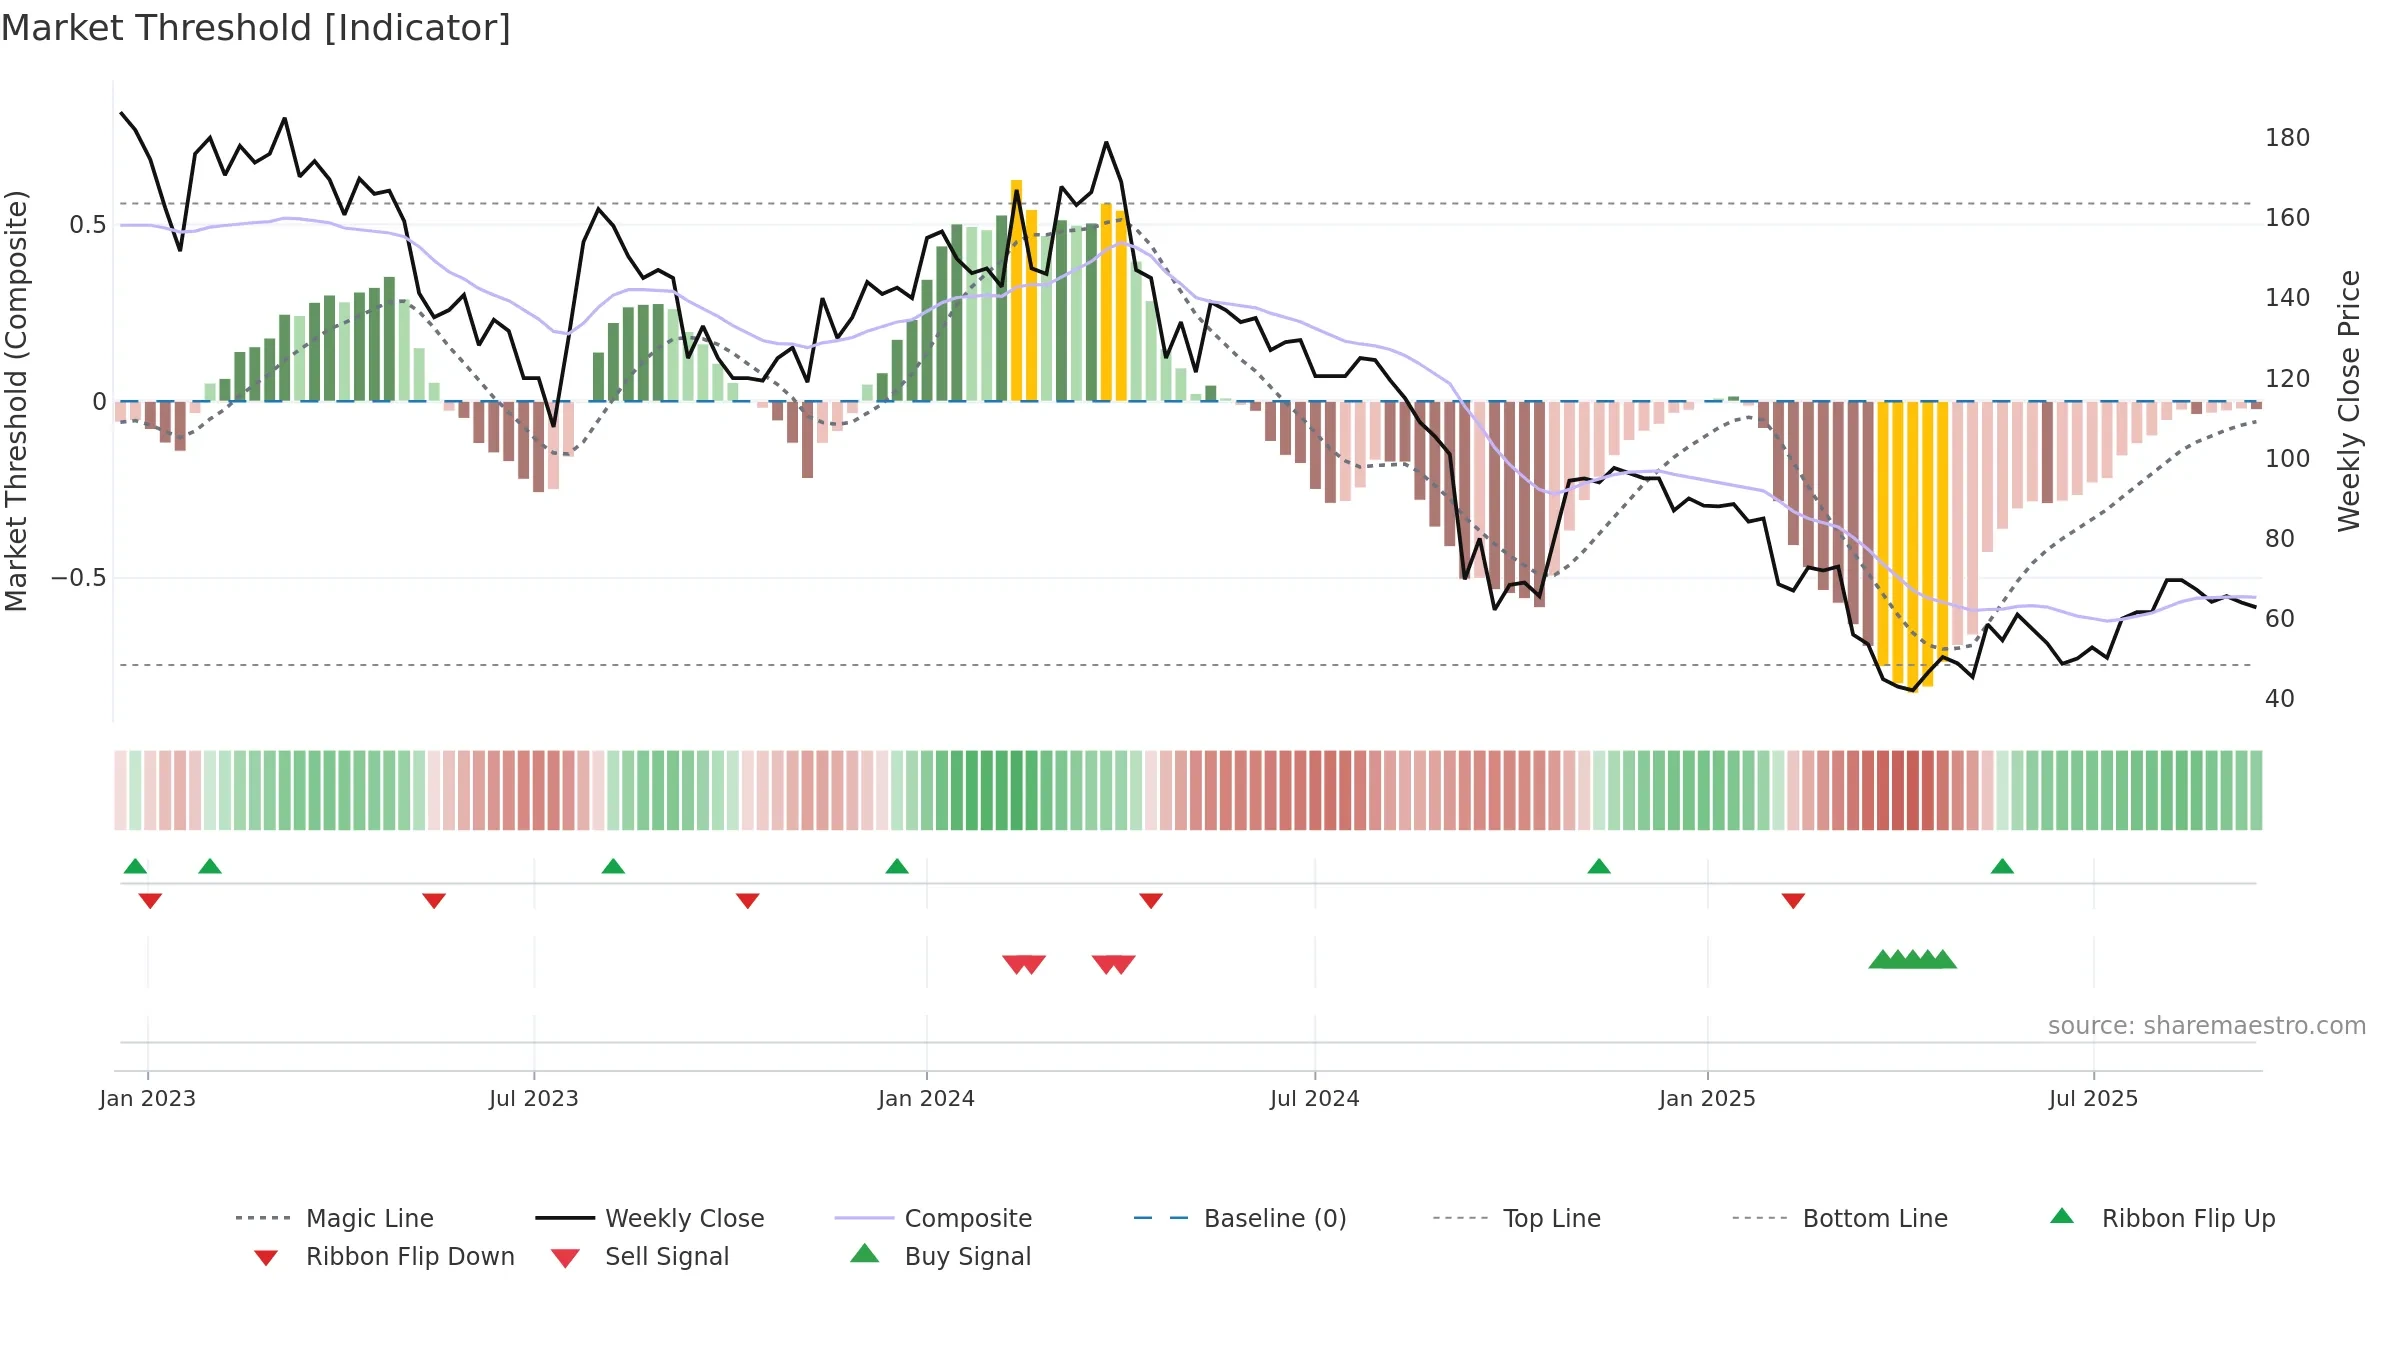Click the Bottom Line legend entry
The image size is (2400, 1350).
[x=1840, y=1218]
